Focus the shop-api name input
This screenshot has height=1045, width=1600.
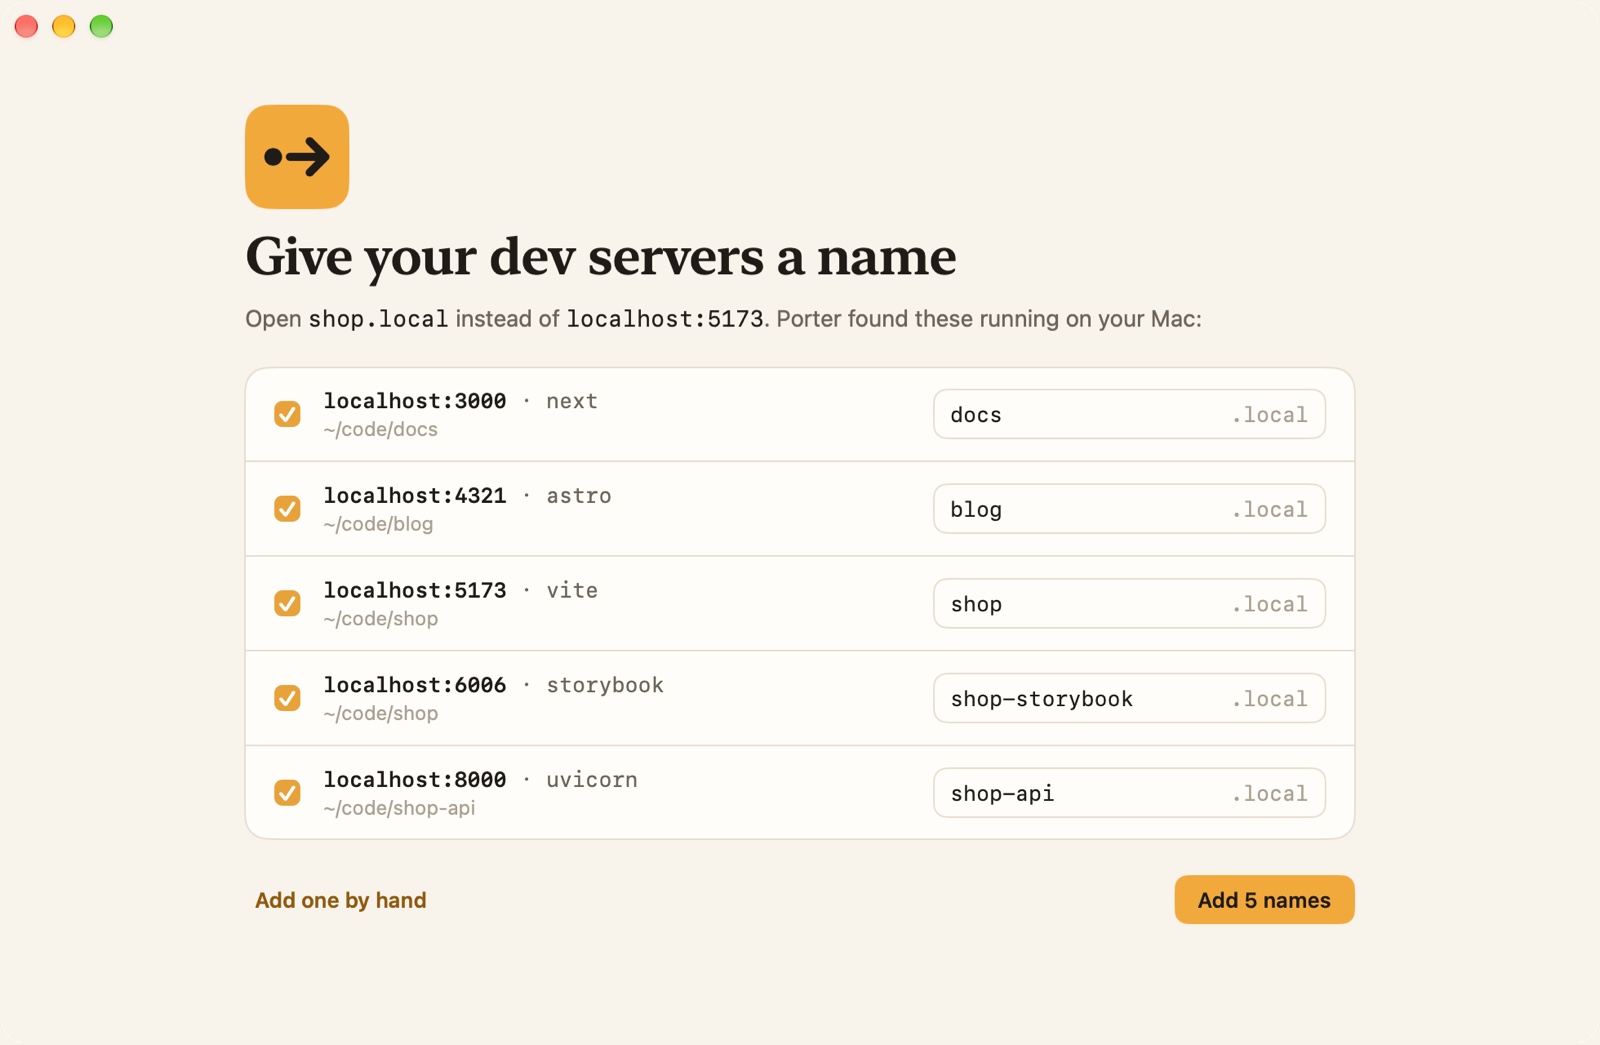(1129, 793)
